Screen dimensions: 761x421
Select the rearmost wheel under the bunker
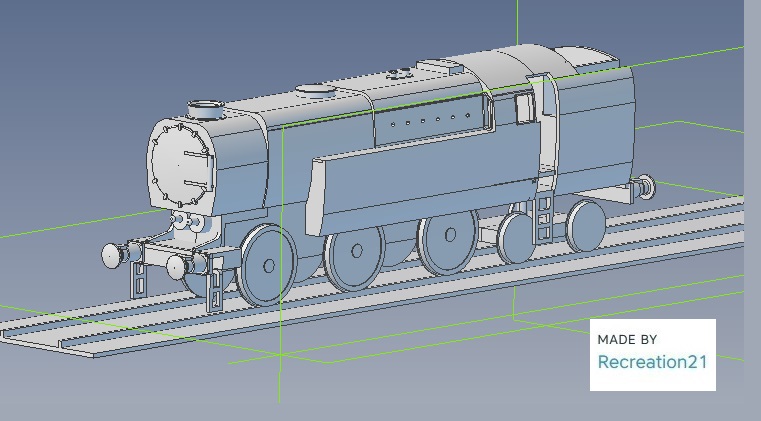click(x=585, y=225)
